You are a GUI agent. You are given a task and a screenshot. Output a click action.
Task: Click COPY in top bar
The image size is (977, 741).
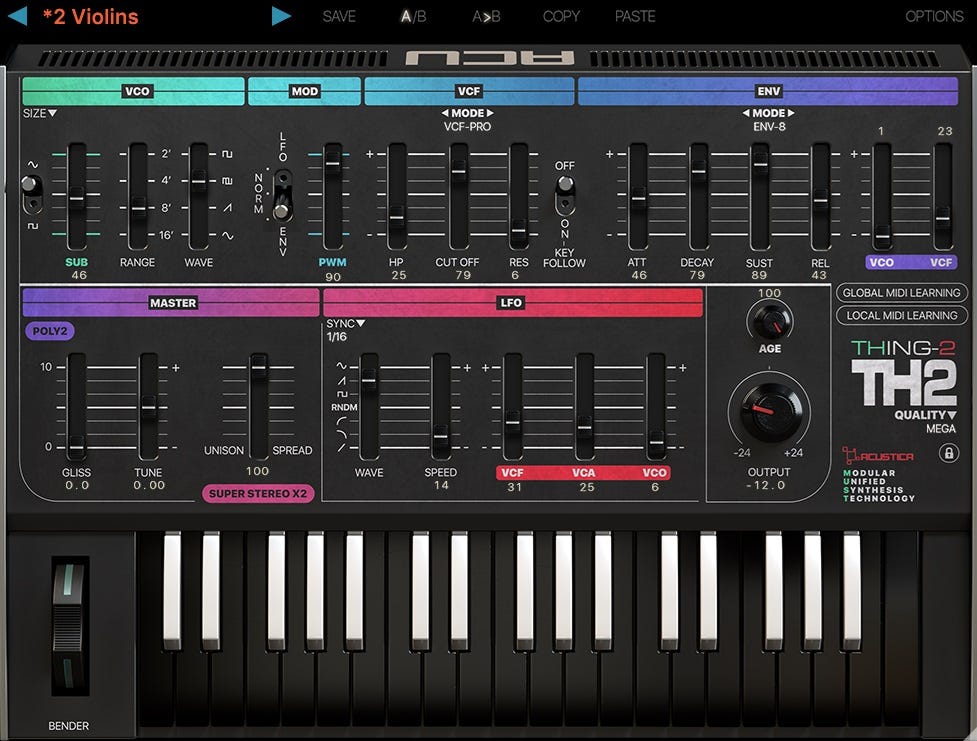tap(561, 16)
